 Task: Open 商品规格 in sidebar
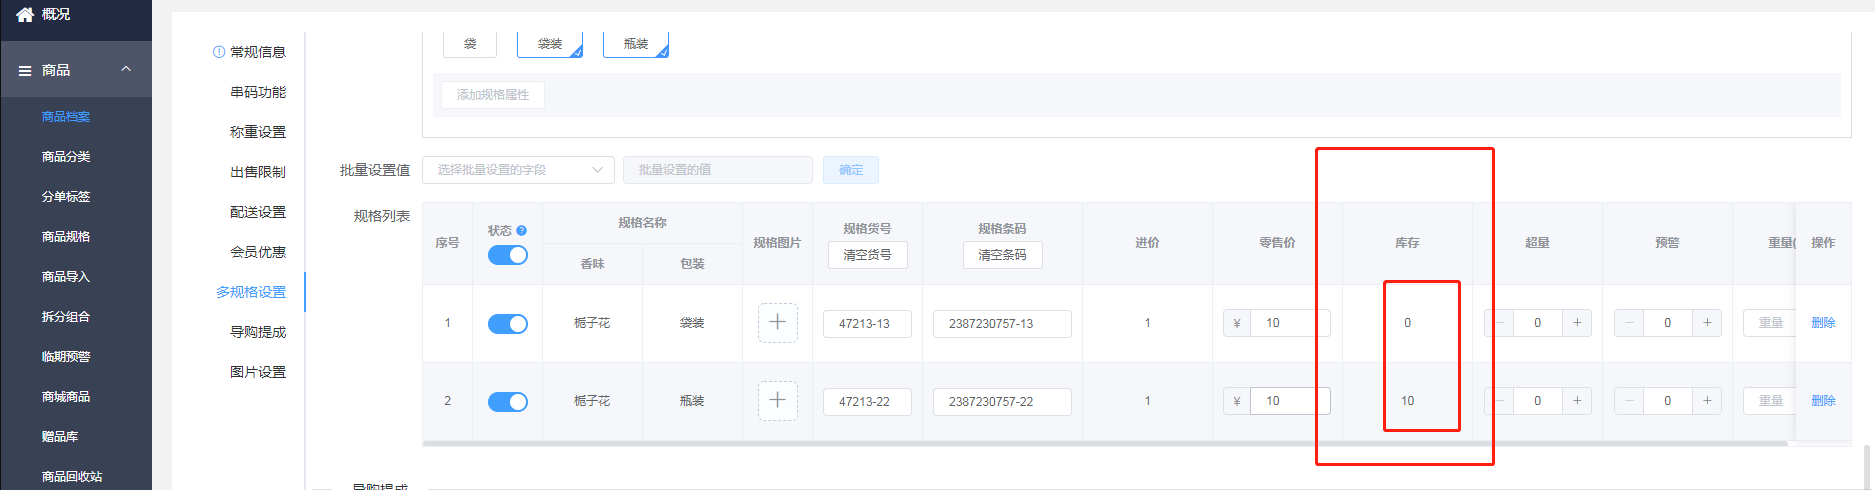point(66,237)
